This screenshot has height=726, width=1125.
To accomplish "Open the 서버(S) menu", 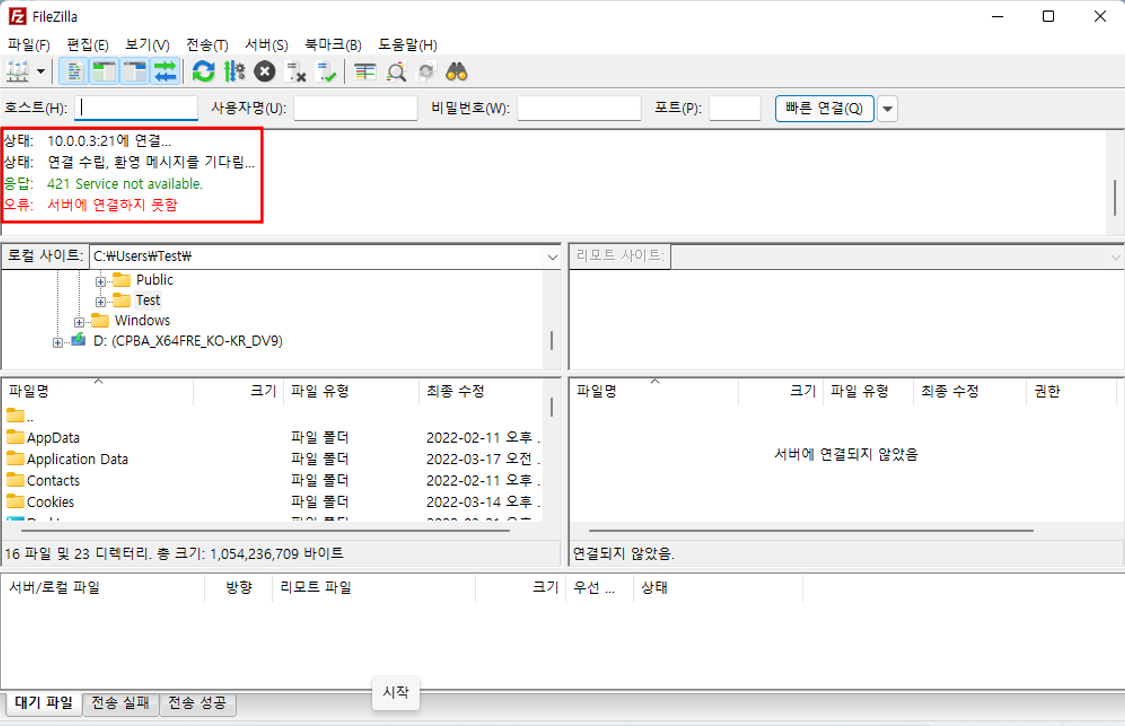I will pos(266,44).
